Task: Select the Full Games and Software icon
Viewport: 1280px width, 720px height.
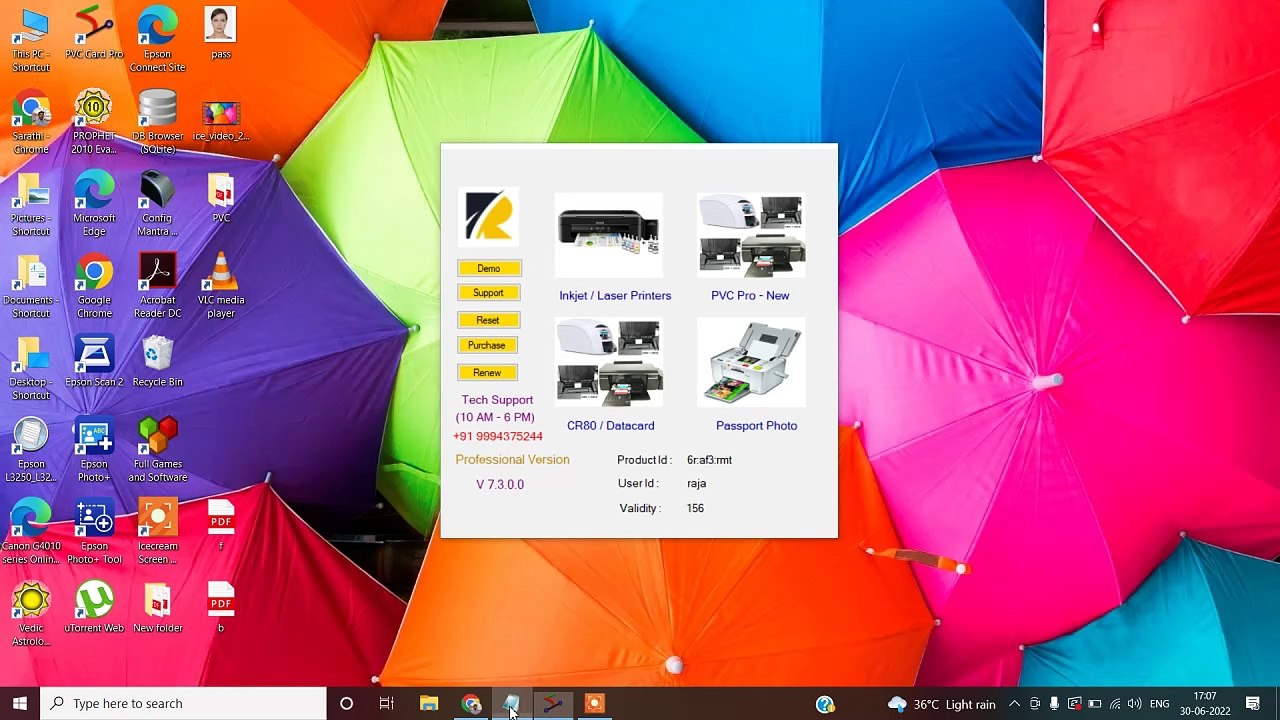Action: click(x=157, y=450)
